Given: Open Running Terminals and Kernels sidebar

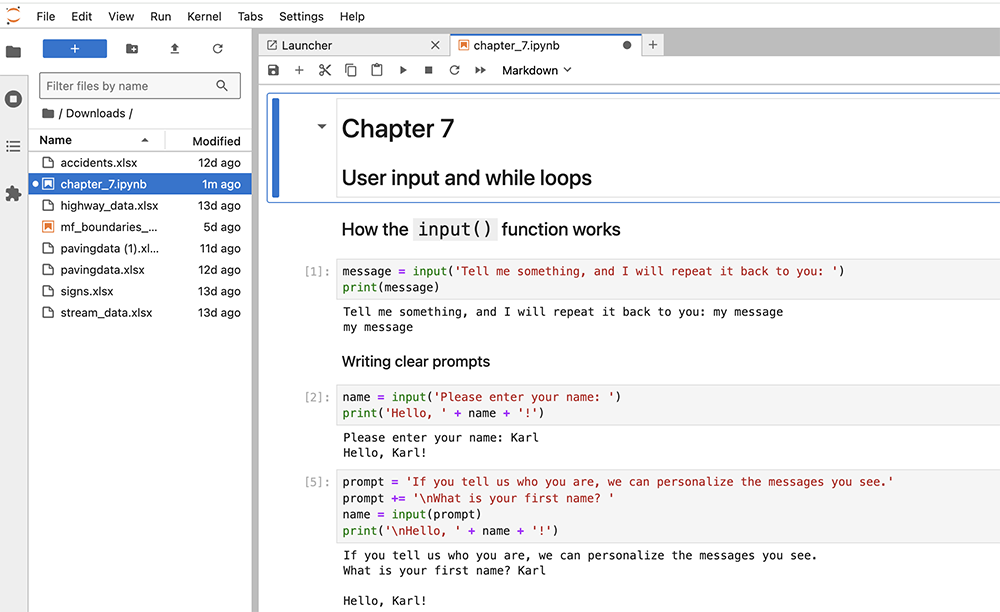Looking at the screenshot, I should coord(13,99).
